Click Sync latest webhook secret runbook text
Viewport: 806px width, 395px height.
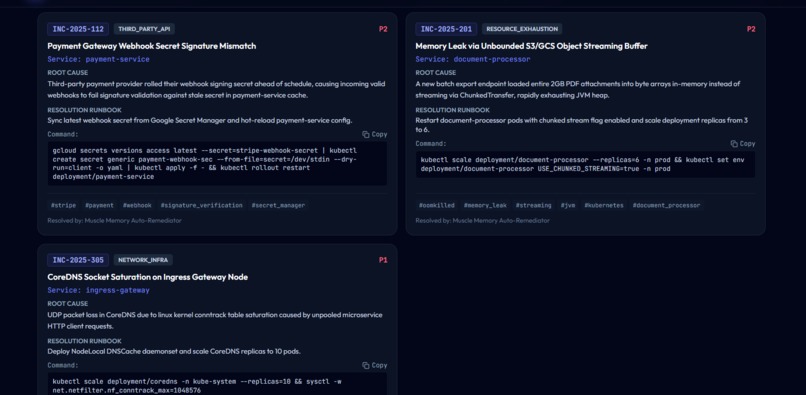(x=200, y=120)
